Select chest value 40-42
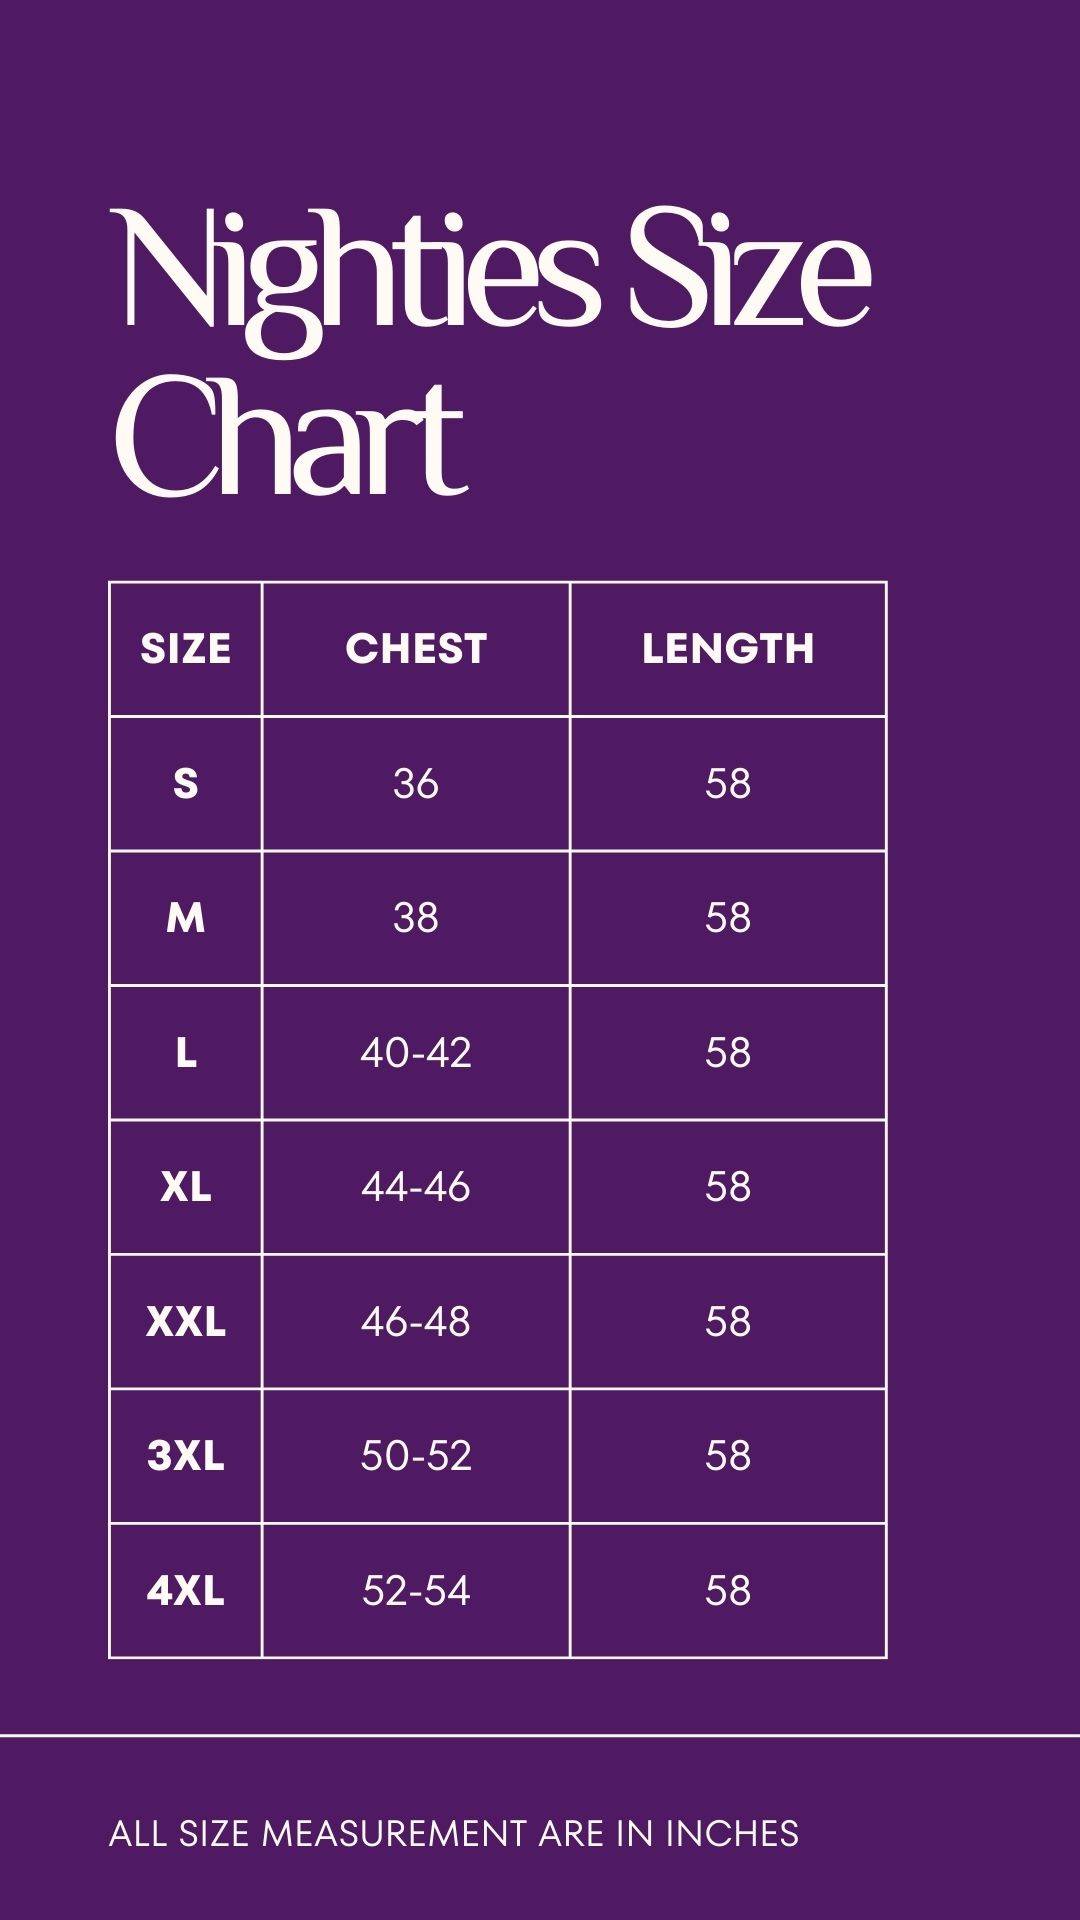 (416, 1053)
